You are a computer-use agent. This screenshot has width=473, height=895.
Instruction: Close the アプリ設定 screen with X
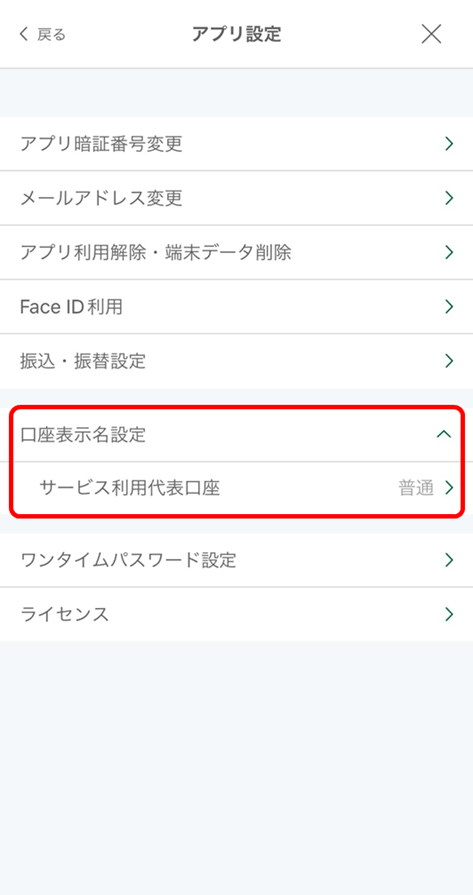click(431, 34)
